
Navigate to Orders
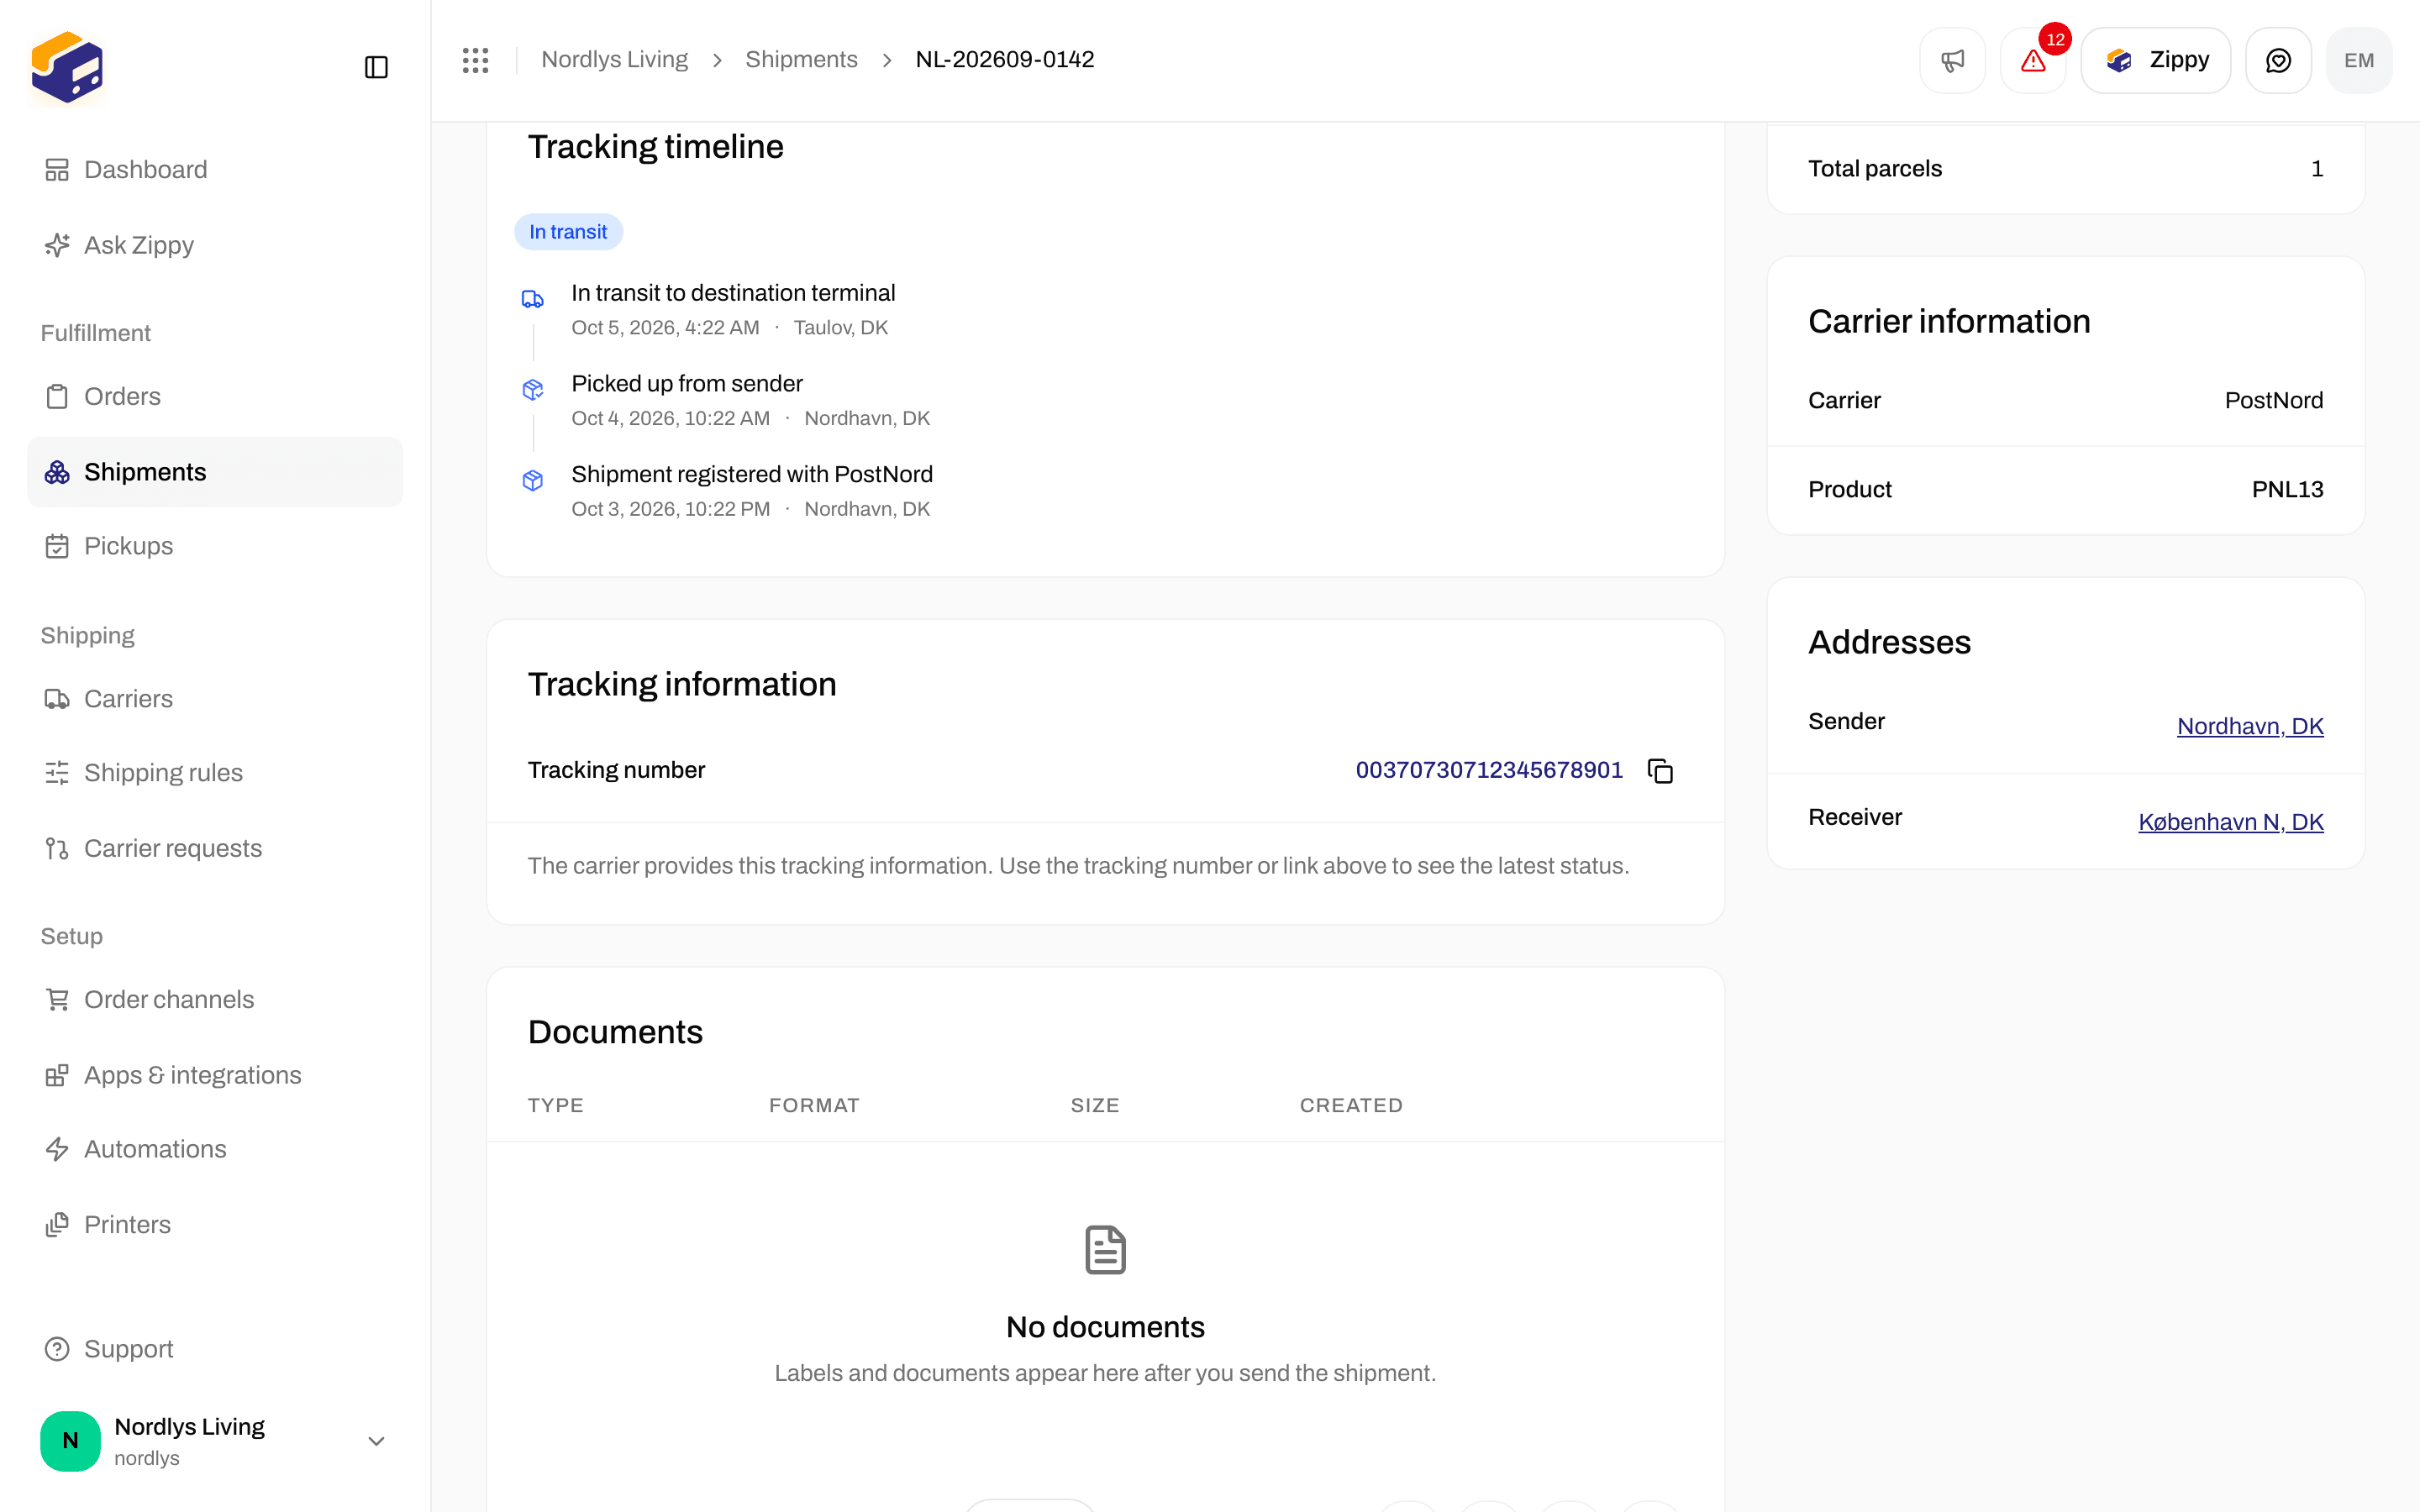215,396
